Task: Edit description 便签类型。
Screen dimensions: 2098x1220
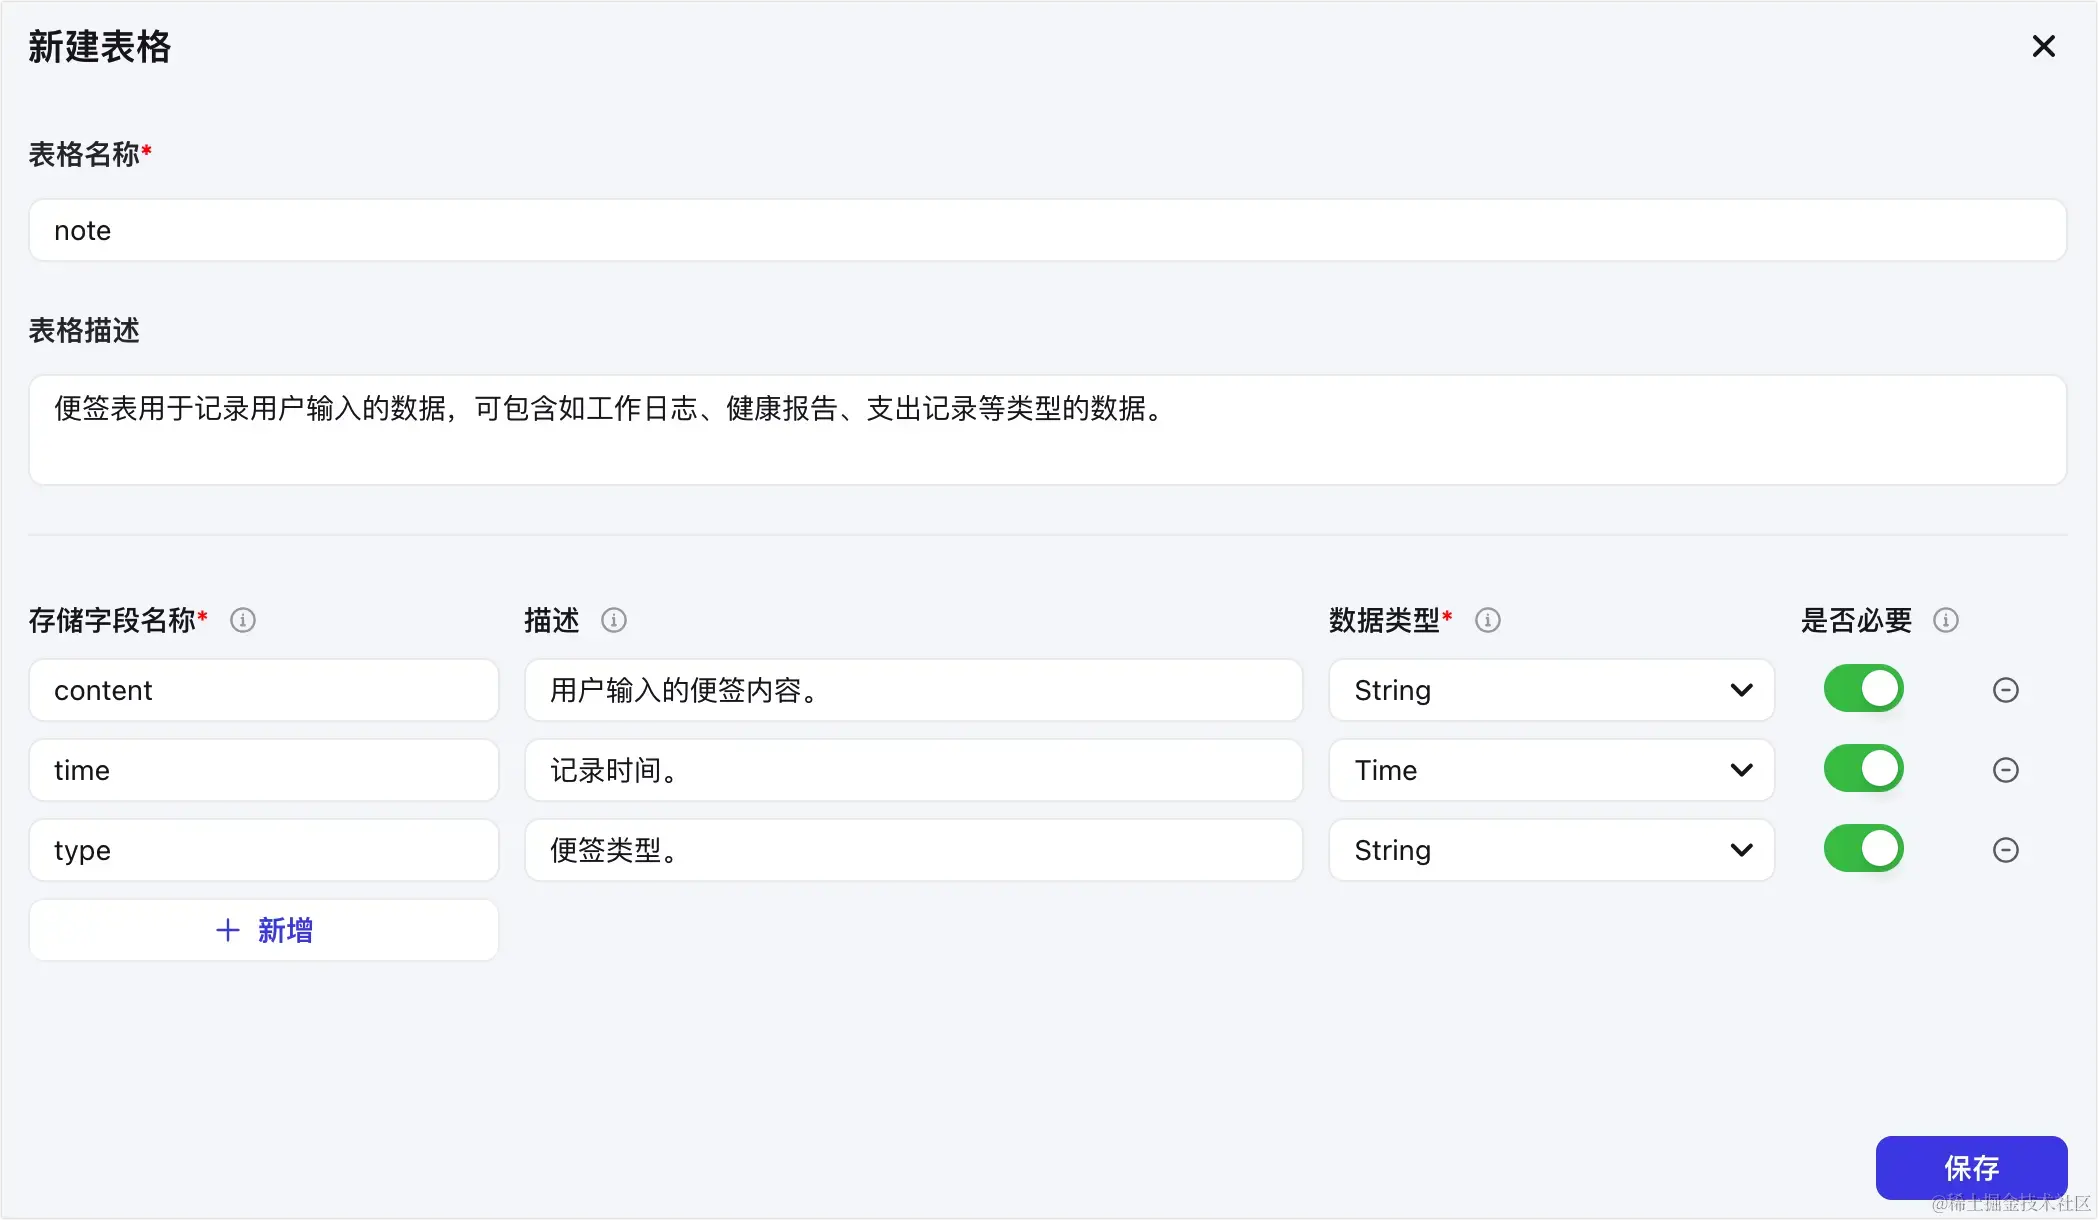Action: [x=914, y=850]
